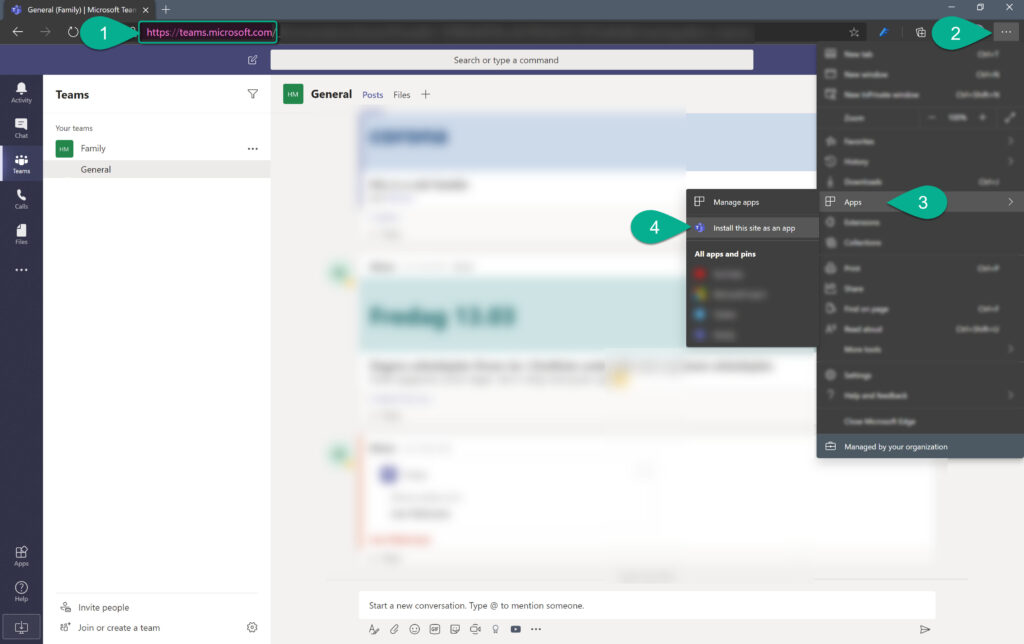The height and width of the screenshot is (644, 1024).
Task: Open the Activity feed in Teams sidebar
Action: (21, 92)
